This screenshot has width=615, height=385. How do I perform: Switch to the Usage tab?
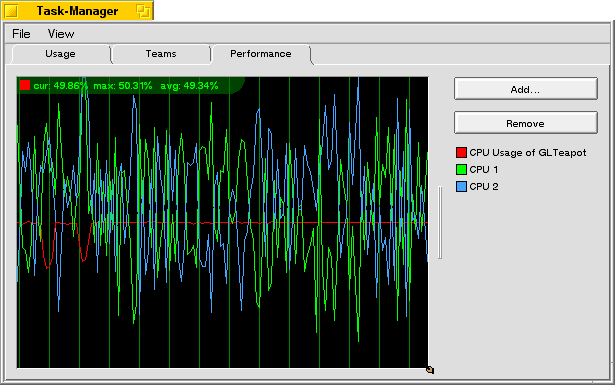(x=60, y=54)
